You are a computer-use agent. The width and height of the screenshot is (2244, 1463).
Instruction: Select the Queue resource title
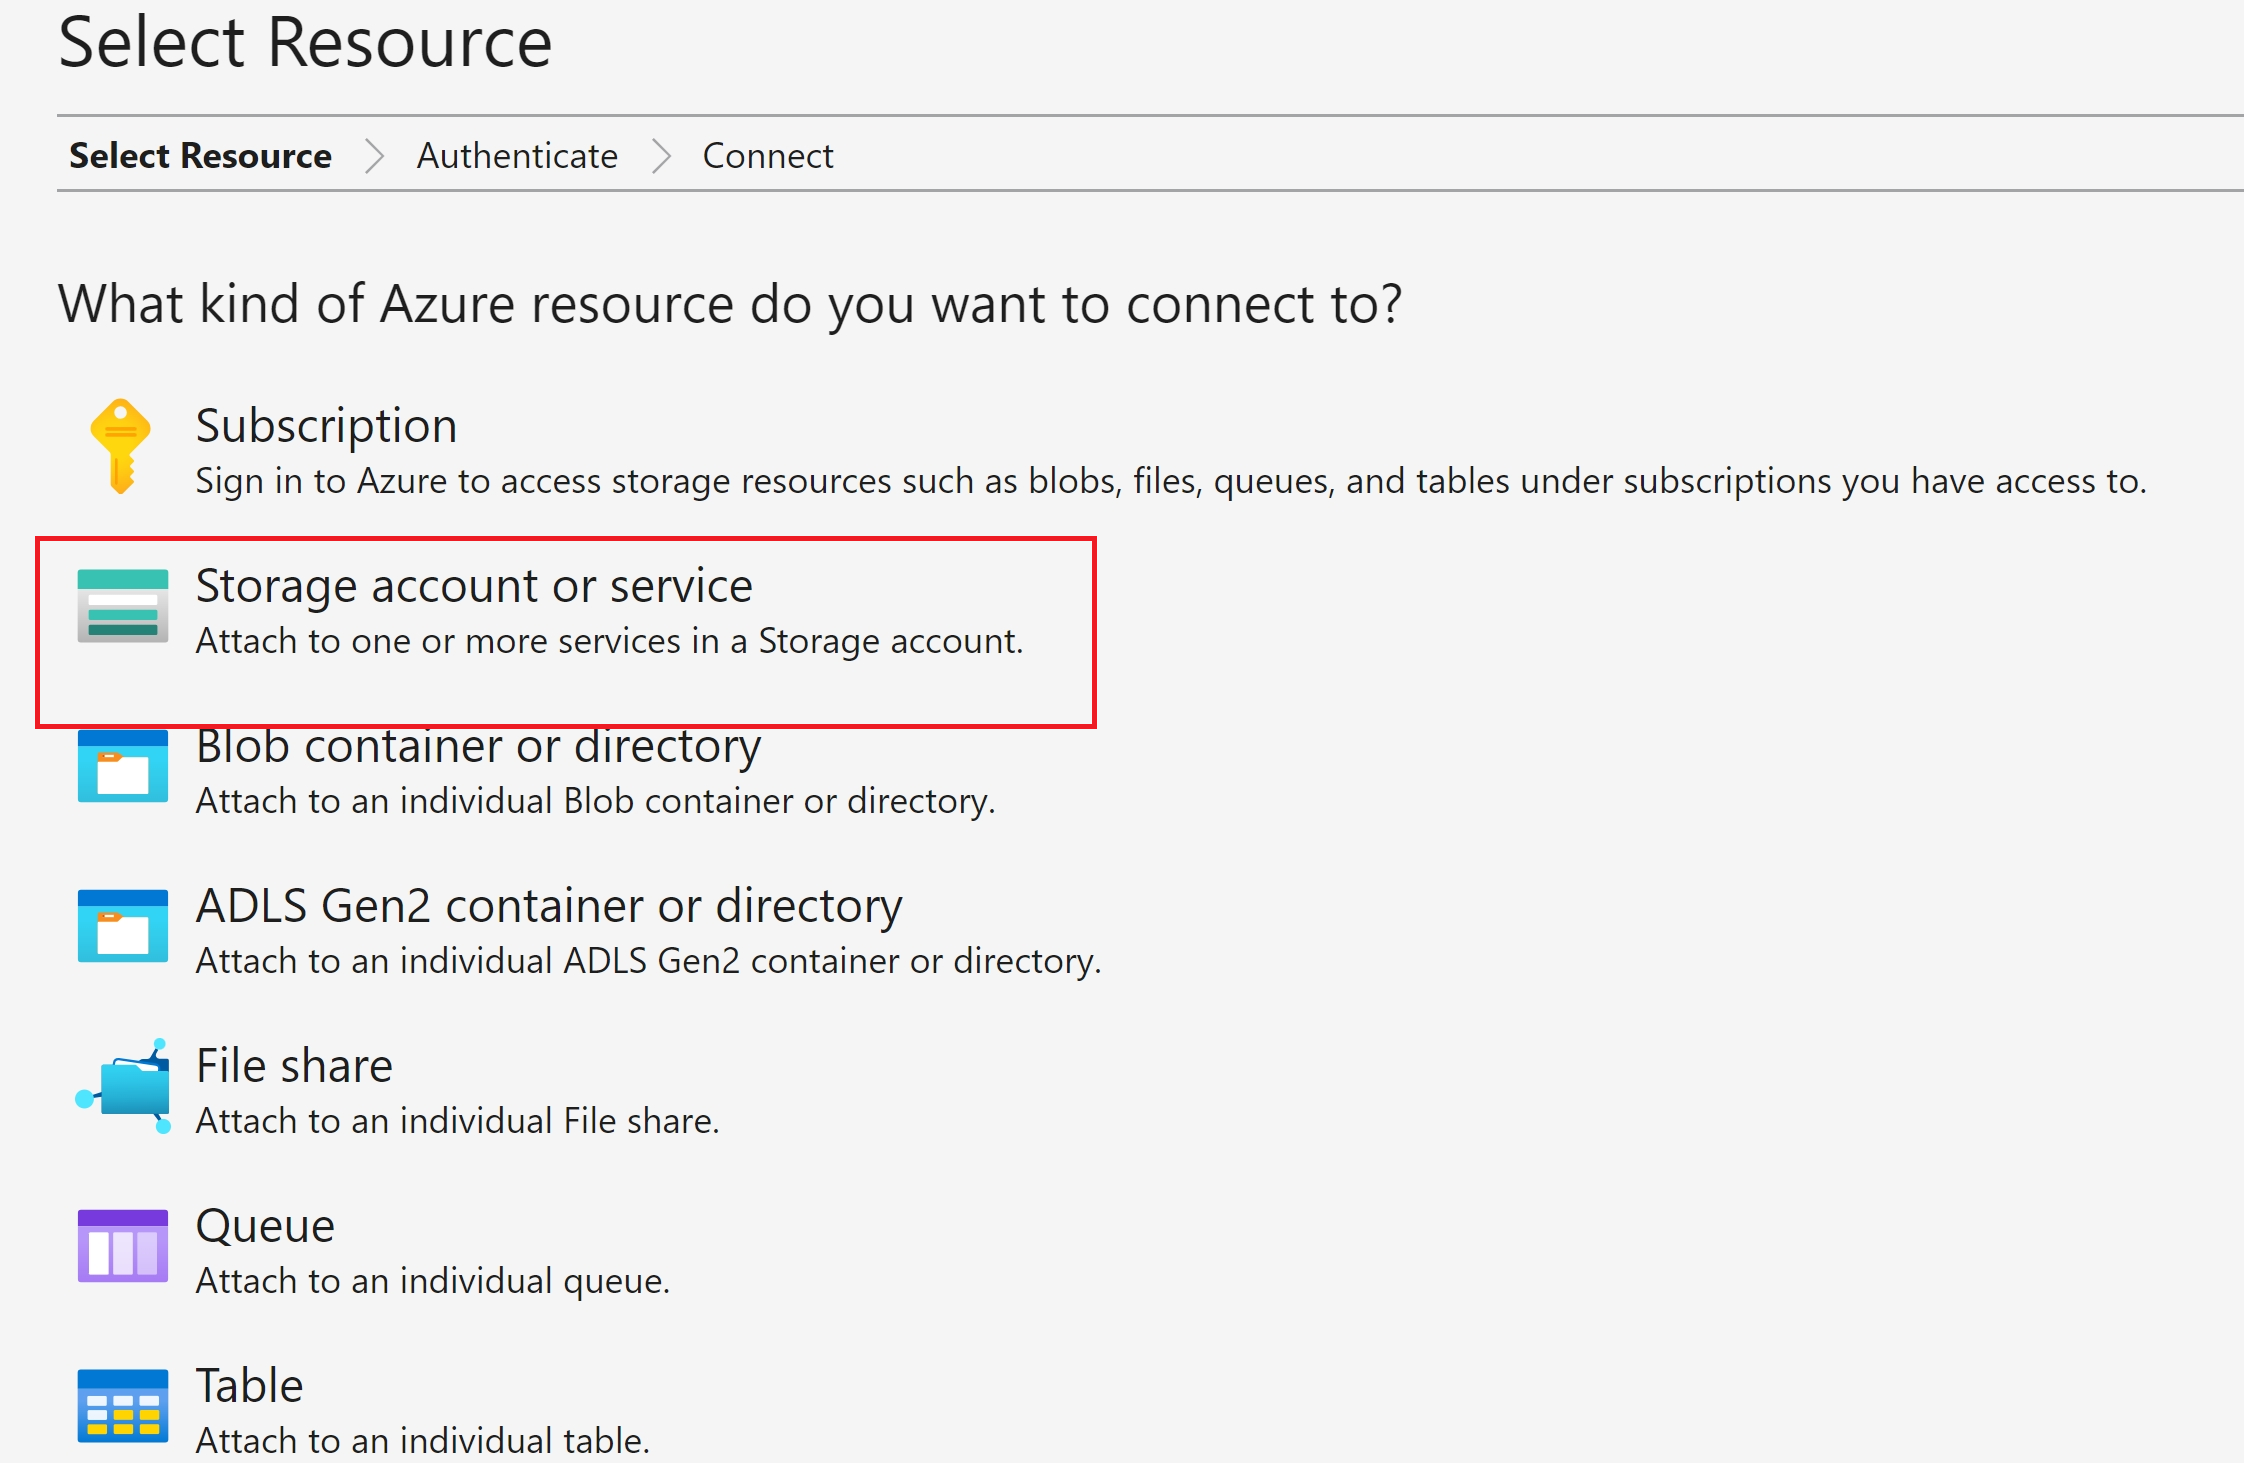point(265,1226)
